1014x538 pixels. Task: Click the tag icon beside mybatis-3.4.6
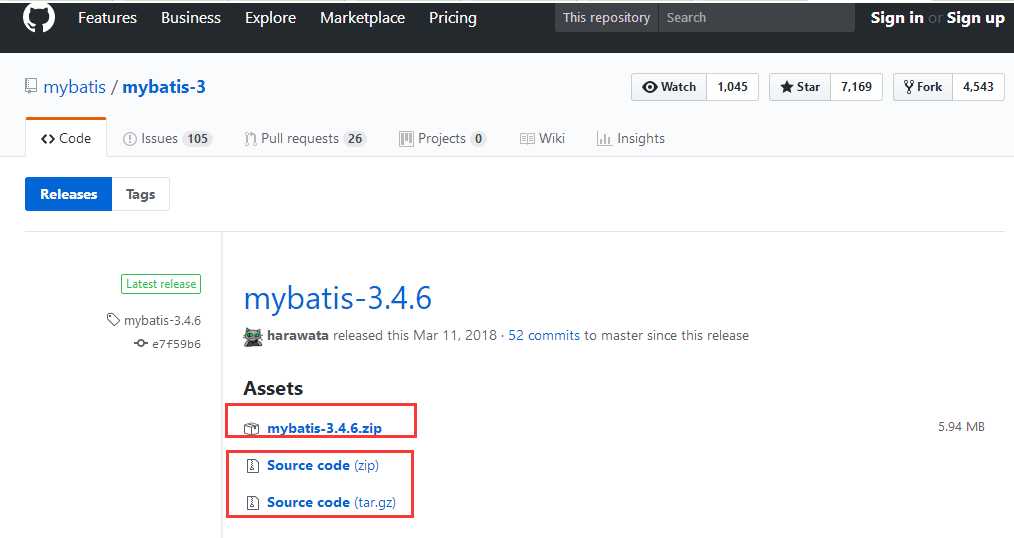(x=113, y=319)
